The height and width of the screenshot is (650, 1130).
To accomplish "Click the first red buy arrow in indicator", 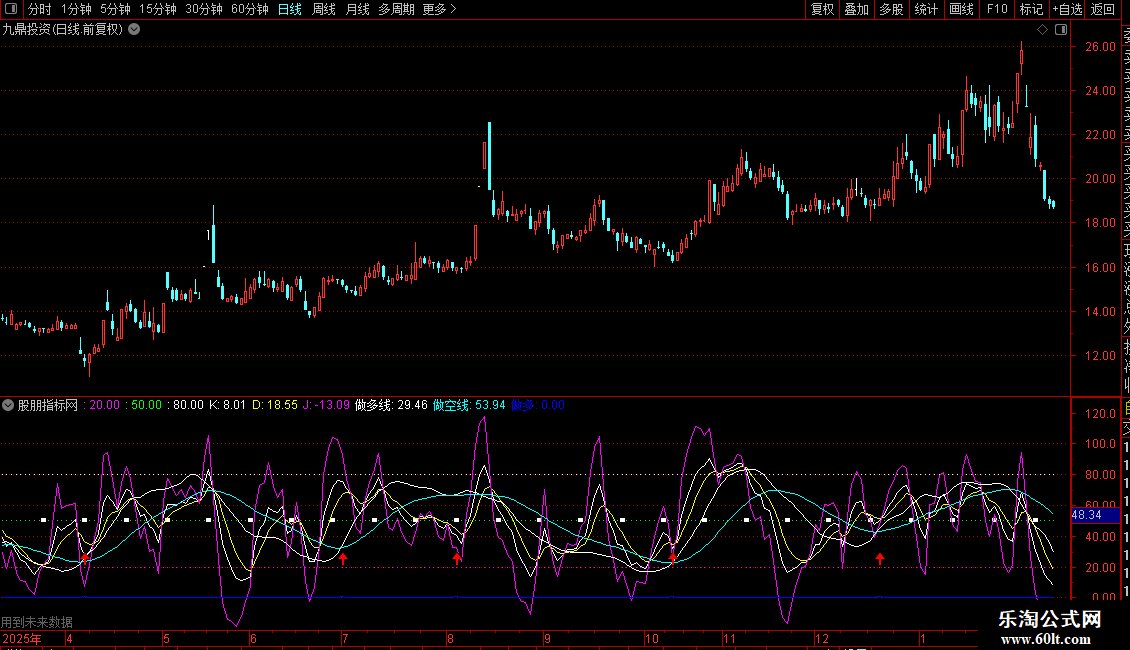I will click(x=85, y=556).
